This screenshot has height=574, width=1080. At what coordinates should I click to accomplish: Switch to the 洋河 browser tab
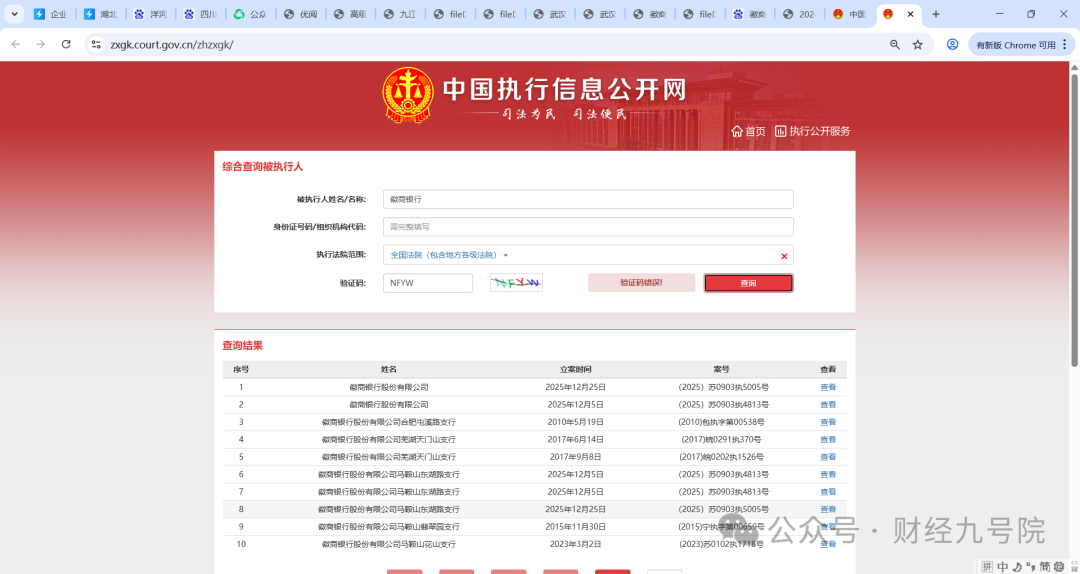click(x=150, y=14)
